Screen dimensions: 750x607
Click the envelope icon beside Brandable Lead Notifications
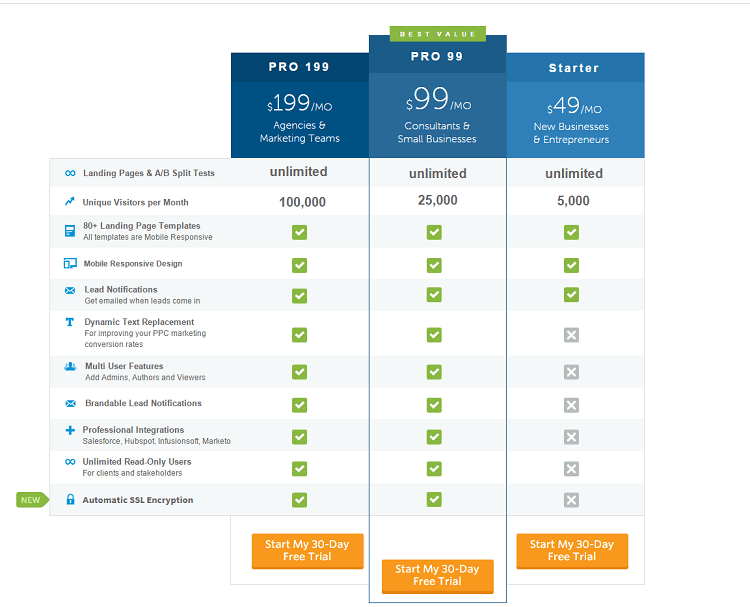click(70, 404)
